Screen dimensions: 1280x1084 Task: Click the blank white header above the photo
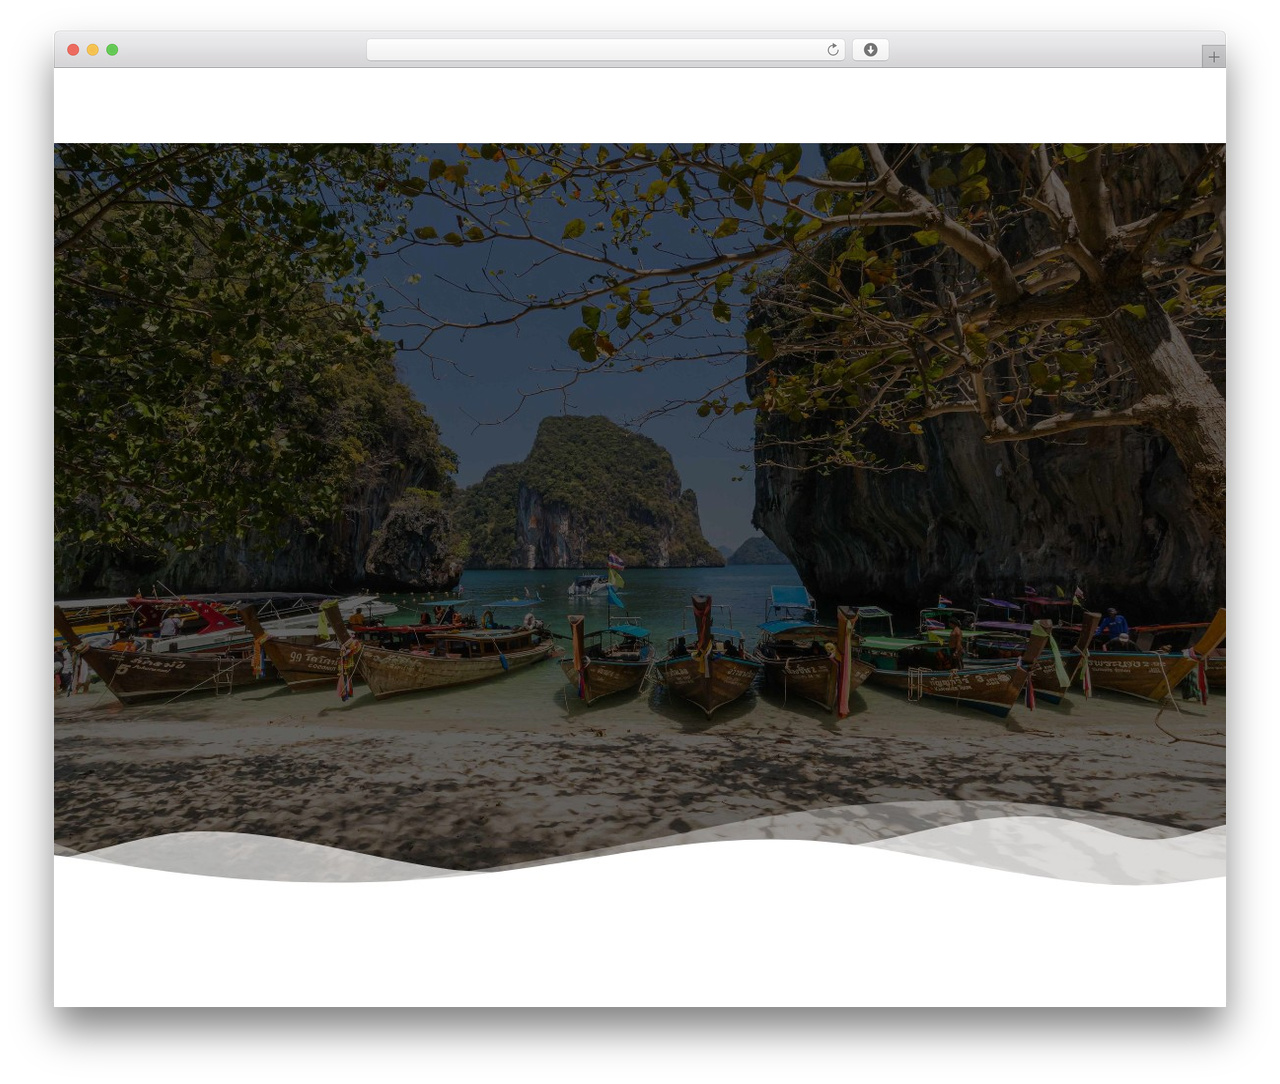click(x=640, y=105)
